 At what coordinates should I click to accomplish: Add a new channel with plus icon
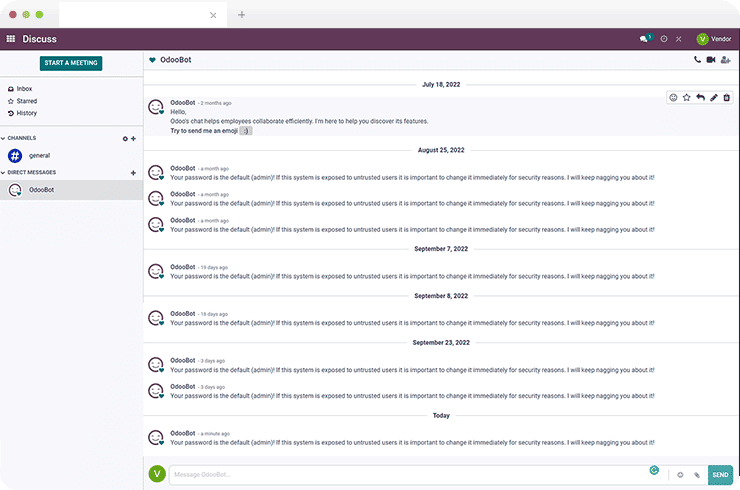133,138
